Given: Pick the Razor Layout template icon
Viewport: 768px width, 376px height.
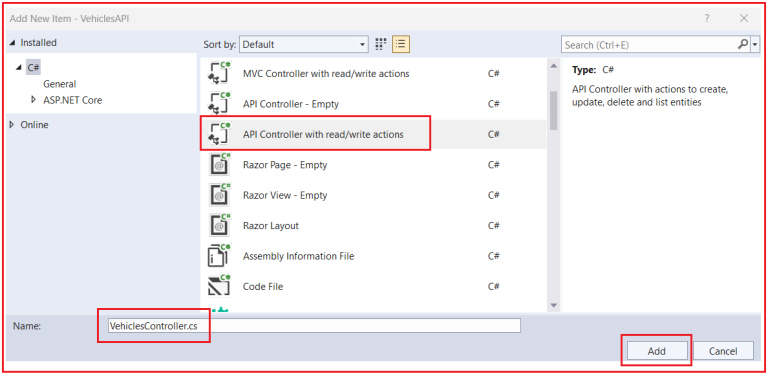Looking at the screenshot, I should pyautogui.click(x=219, y=226).
